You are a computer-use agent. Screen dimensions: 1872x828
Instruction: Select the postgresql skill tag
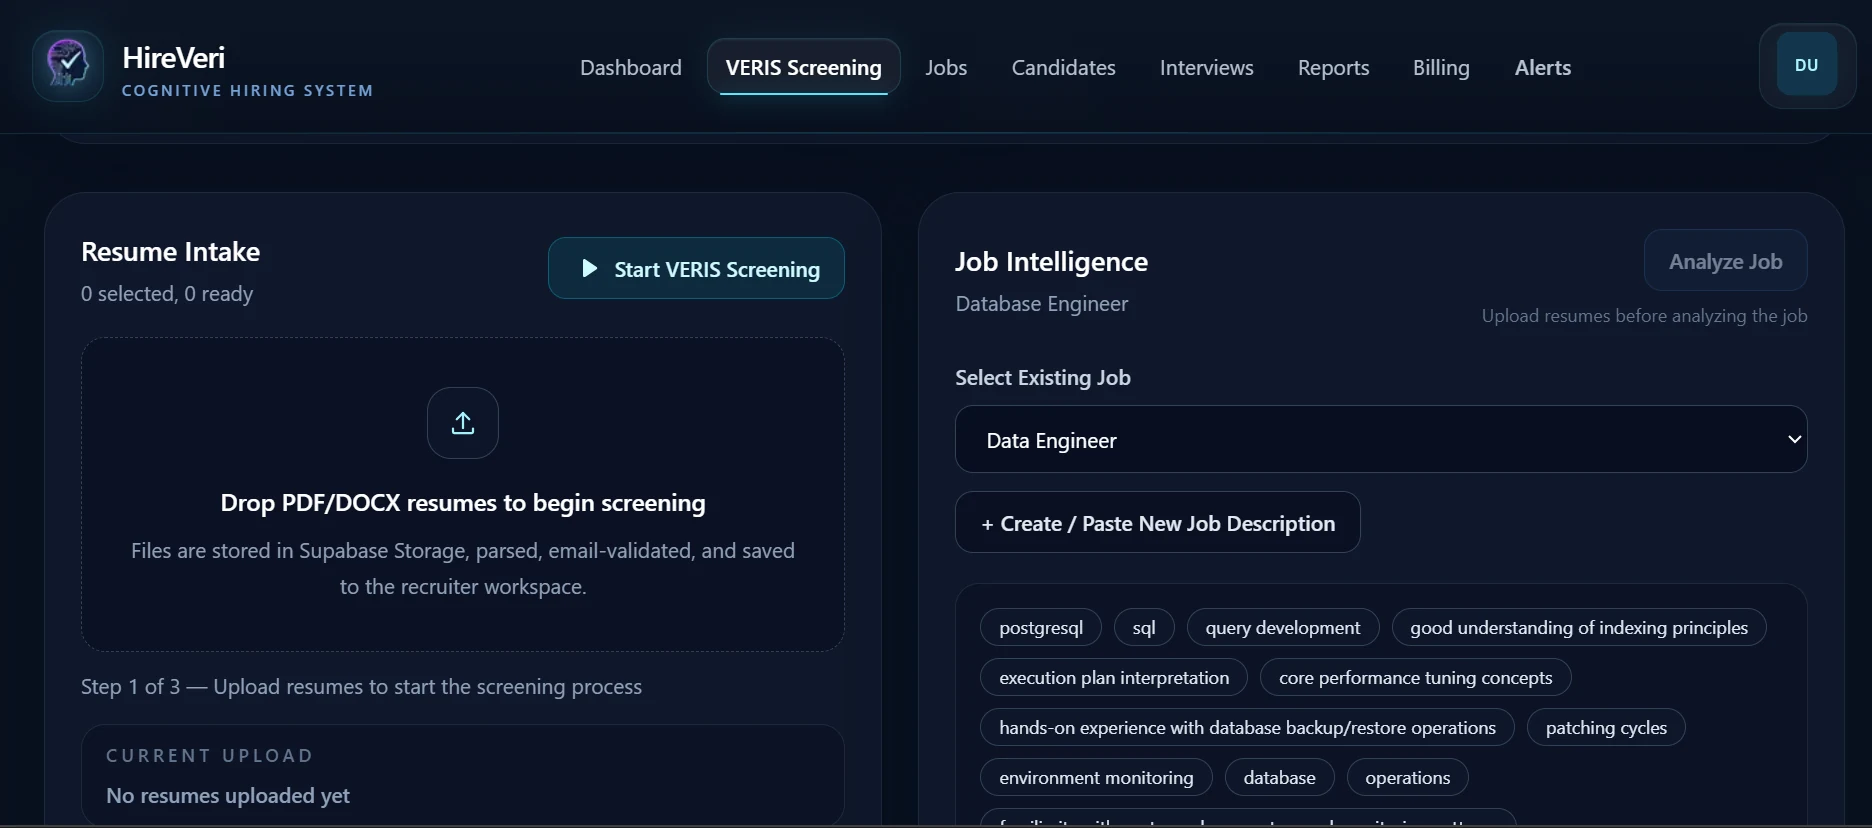tap(1041, 627)
